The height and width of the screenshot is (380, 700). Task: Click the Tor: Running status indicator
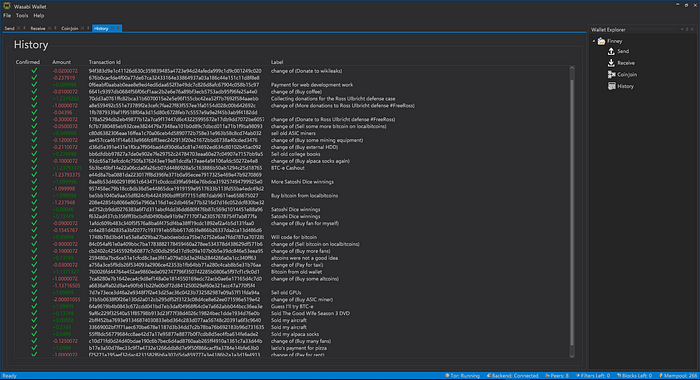(462, 376)
